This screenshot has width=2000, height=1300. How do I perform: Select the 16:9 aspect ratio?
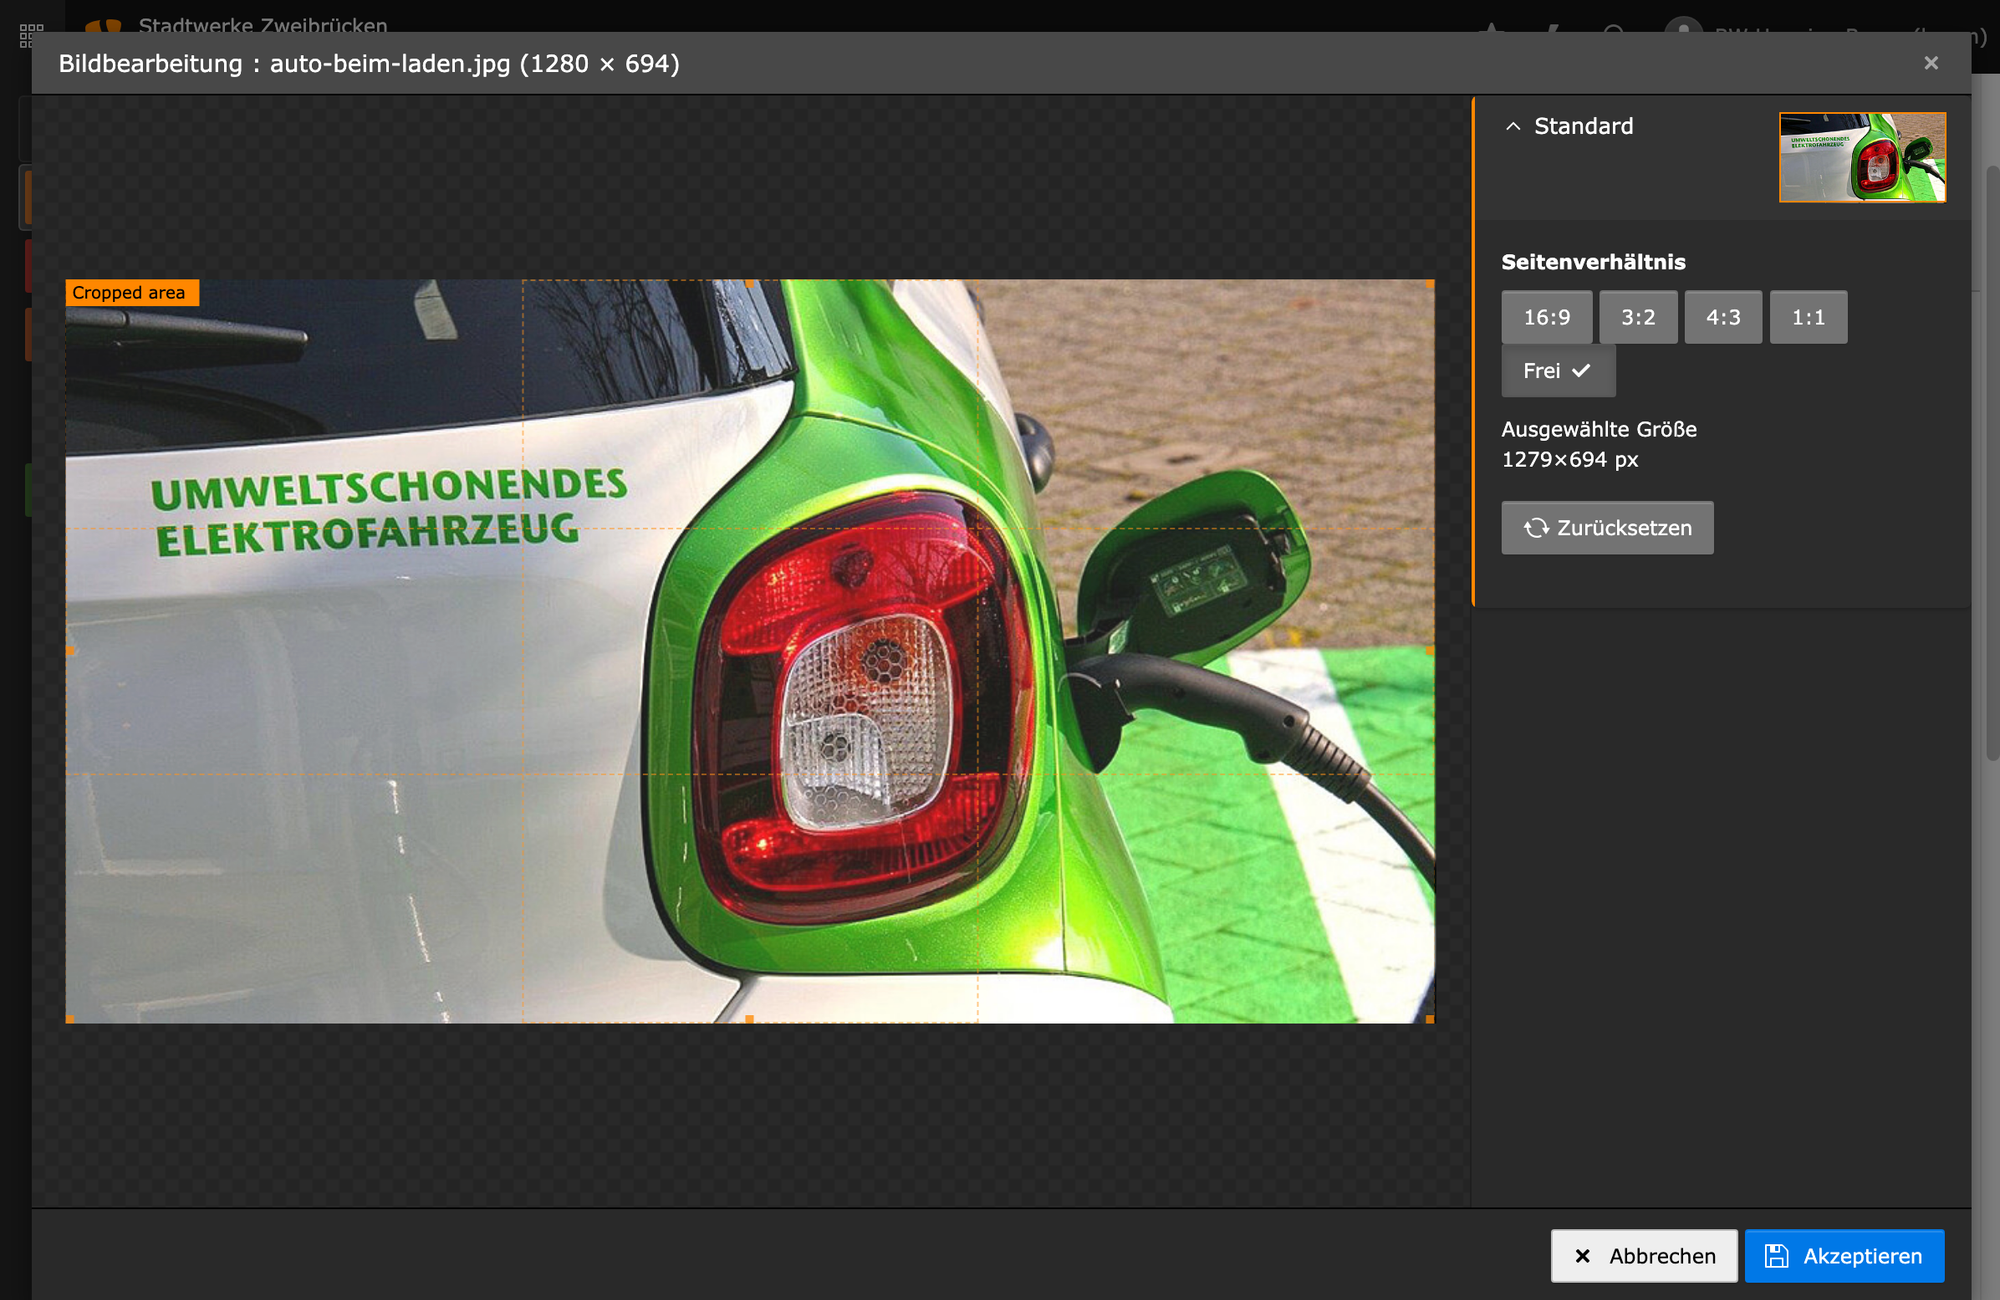pyautogui.click(x=1546, y=317)
